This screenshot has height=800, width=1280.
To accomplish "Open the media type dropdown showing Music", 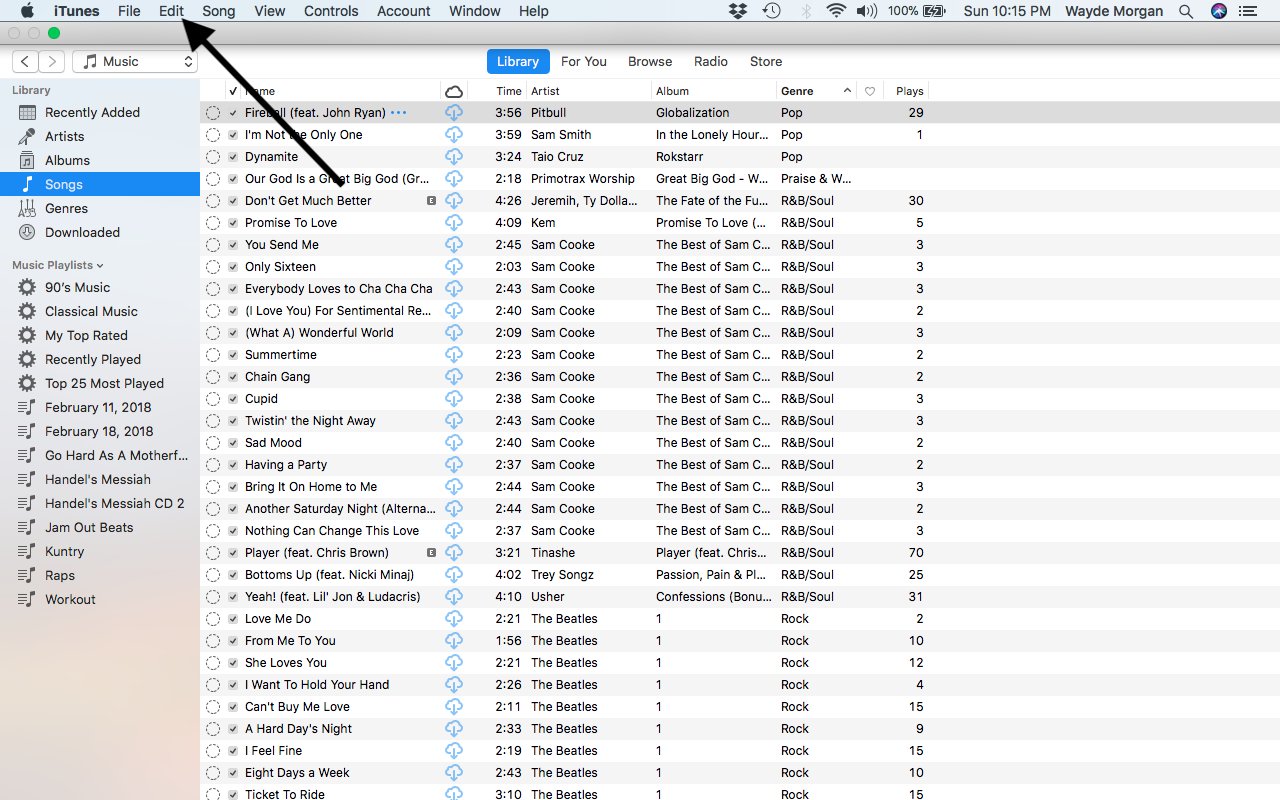I will pyautogui.click(x=134, y=60).
